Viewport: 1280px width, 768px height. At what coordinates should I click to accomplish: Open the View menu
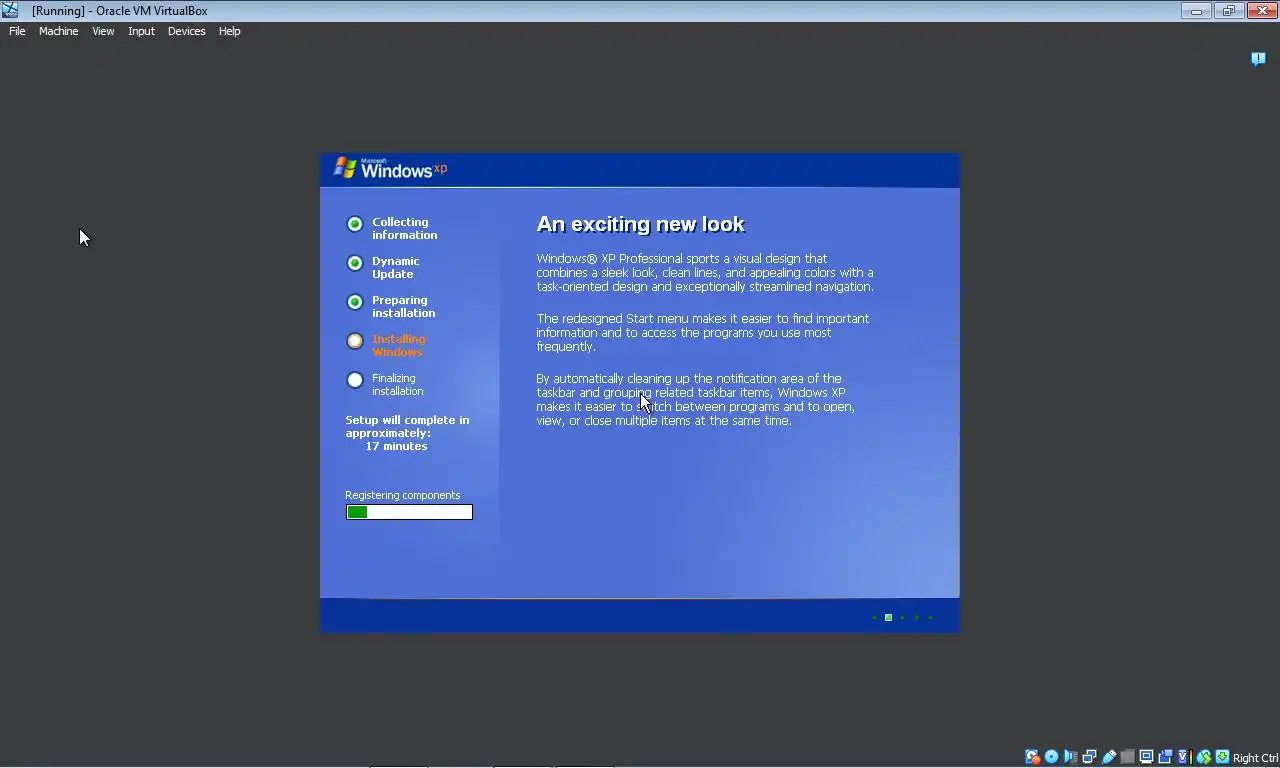click(x=103, y=31)
